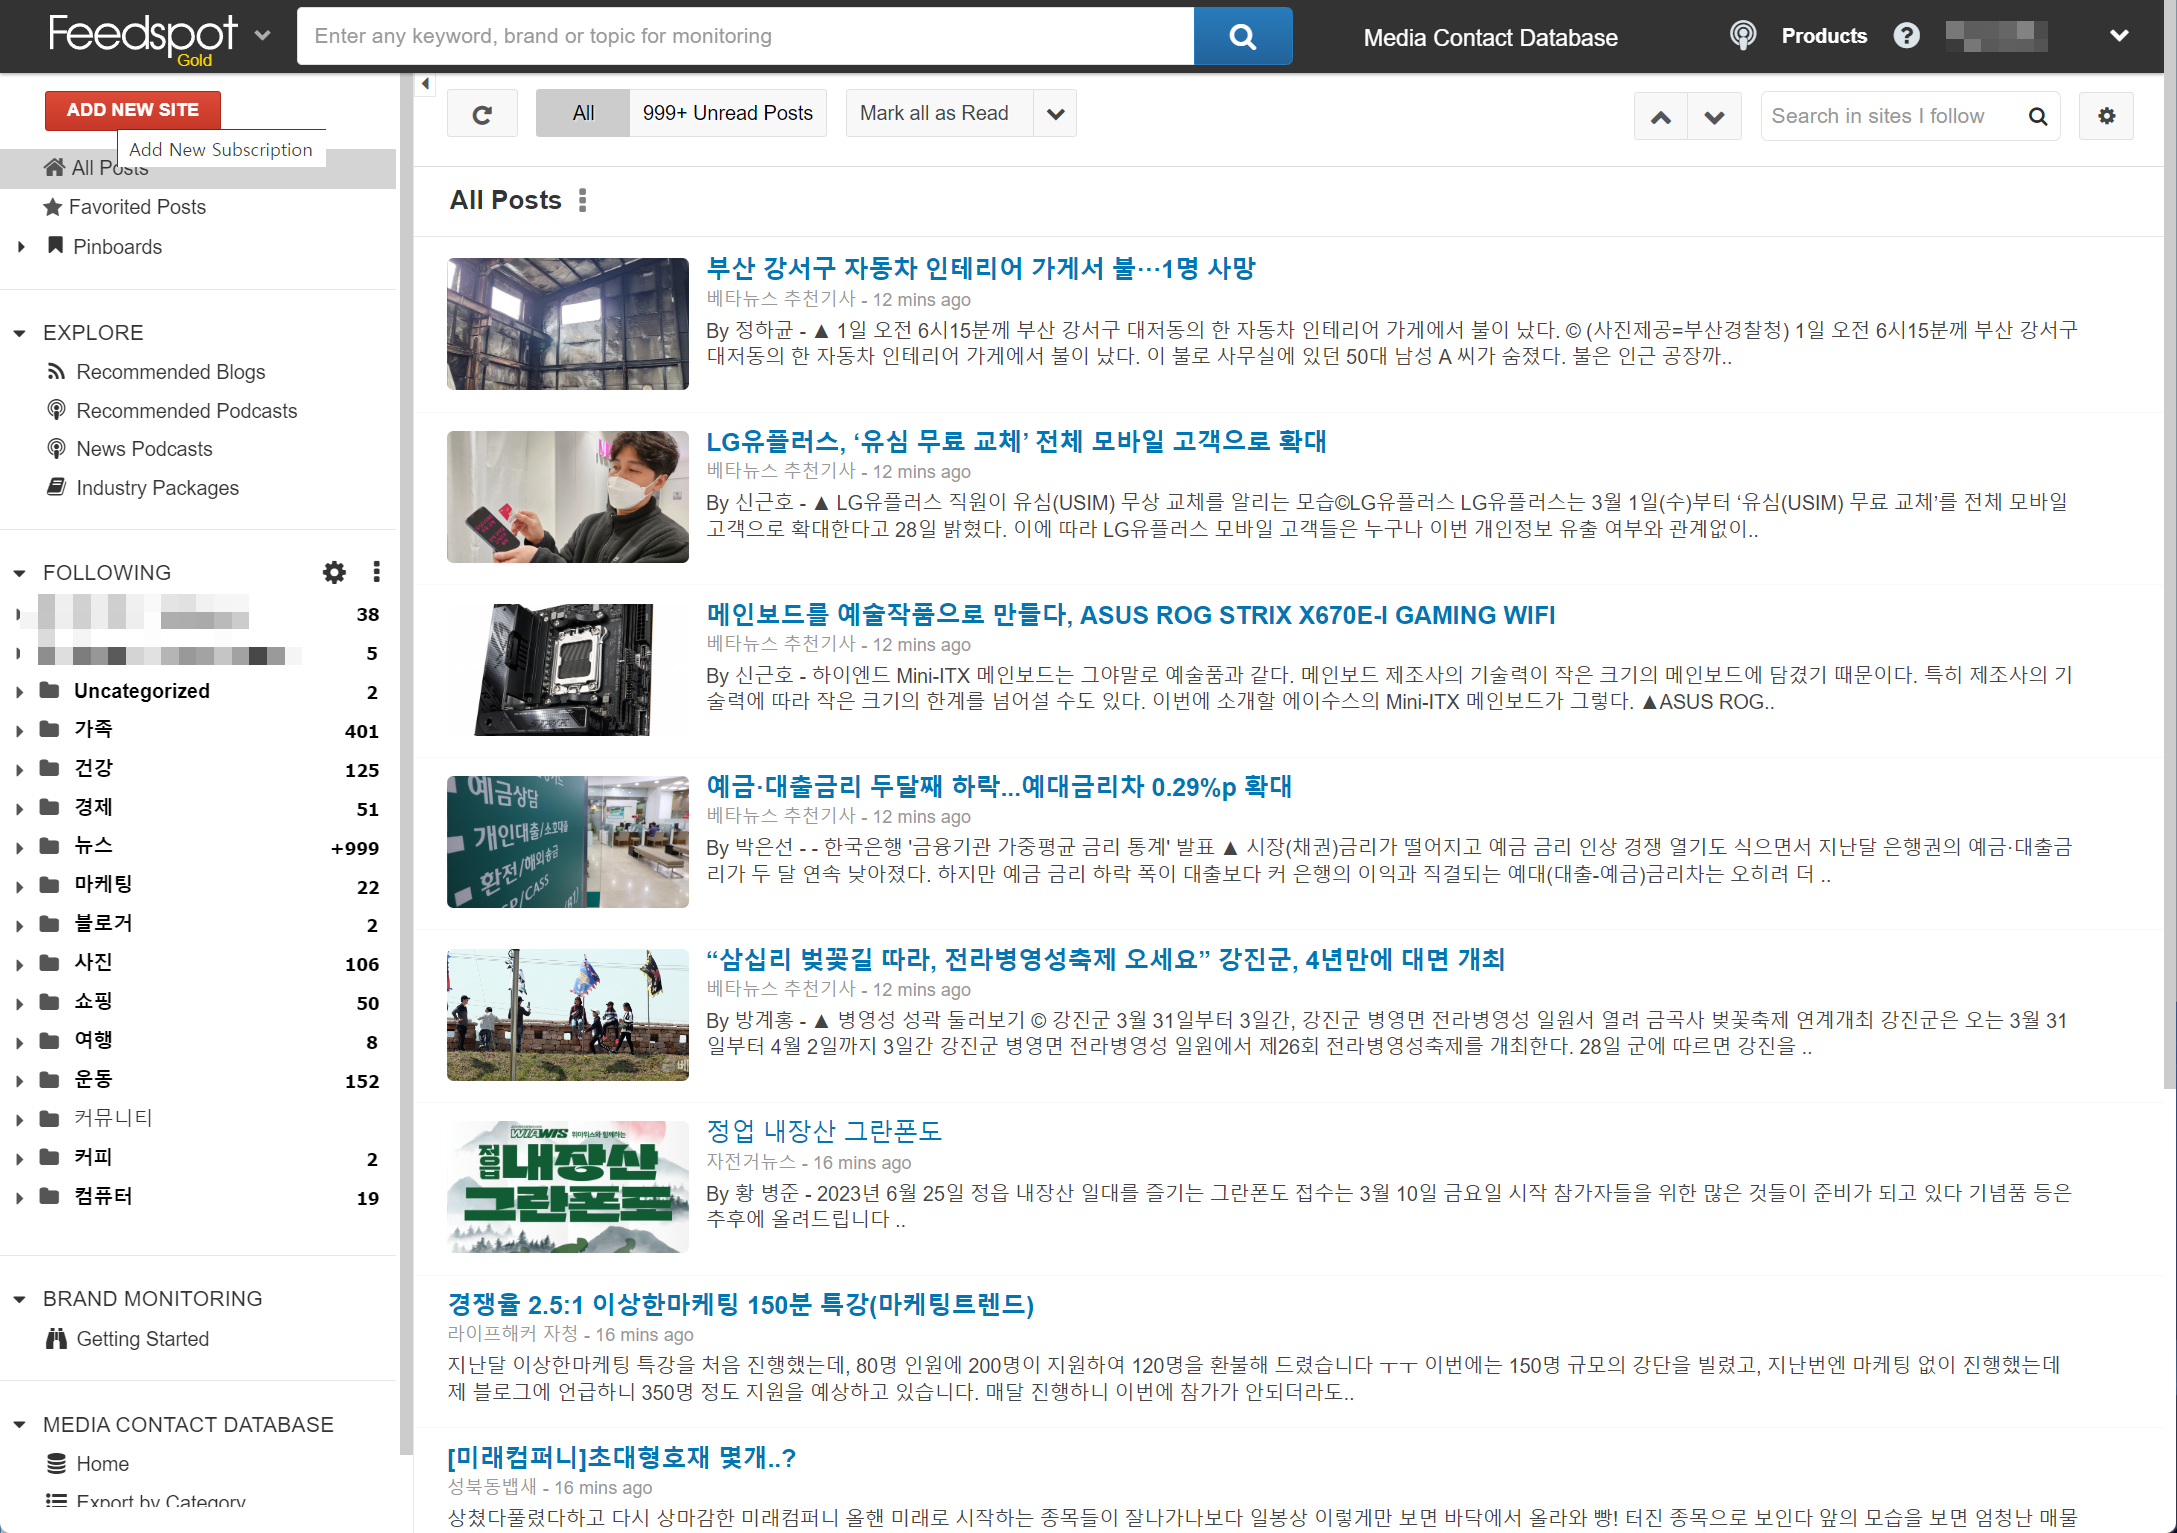The image size is (2177, 1533).
Task: Click the search-in-sites magnifier icon
Action: (2037, 117)
